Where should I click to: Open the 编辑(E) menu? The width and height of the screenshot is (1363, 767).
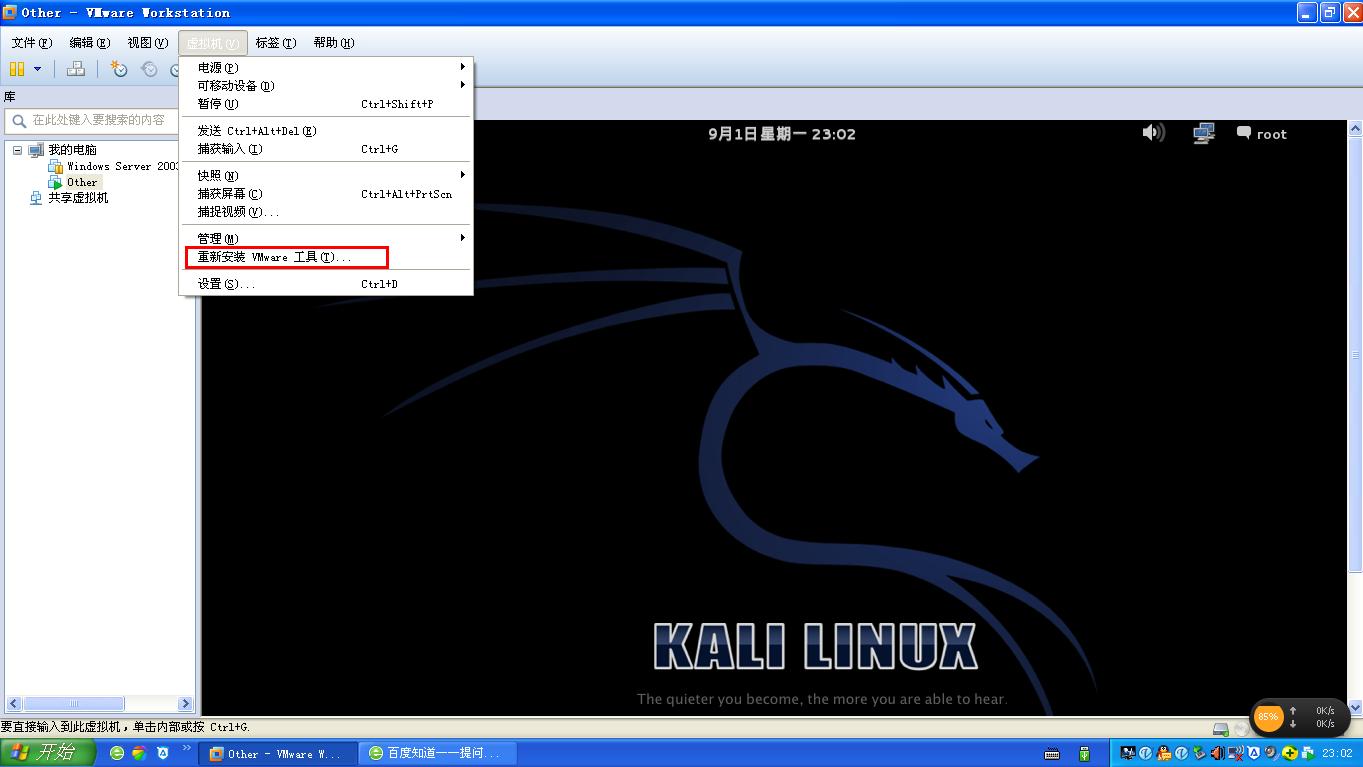89,43
